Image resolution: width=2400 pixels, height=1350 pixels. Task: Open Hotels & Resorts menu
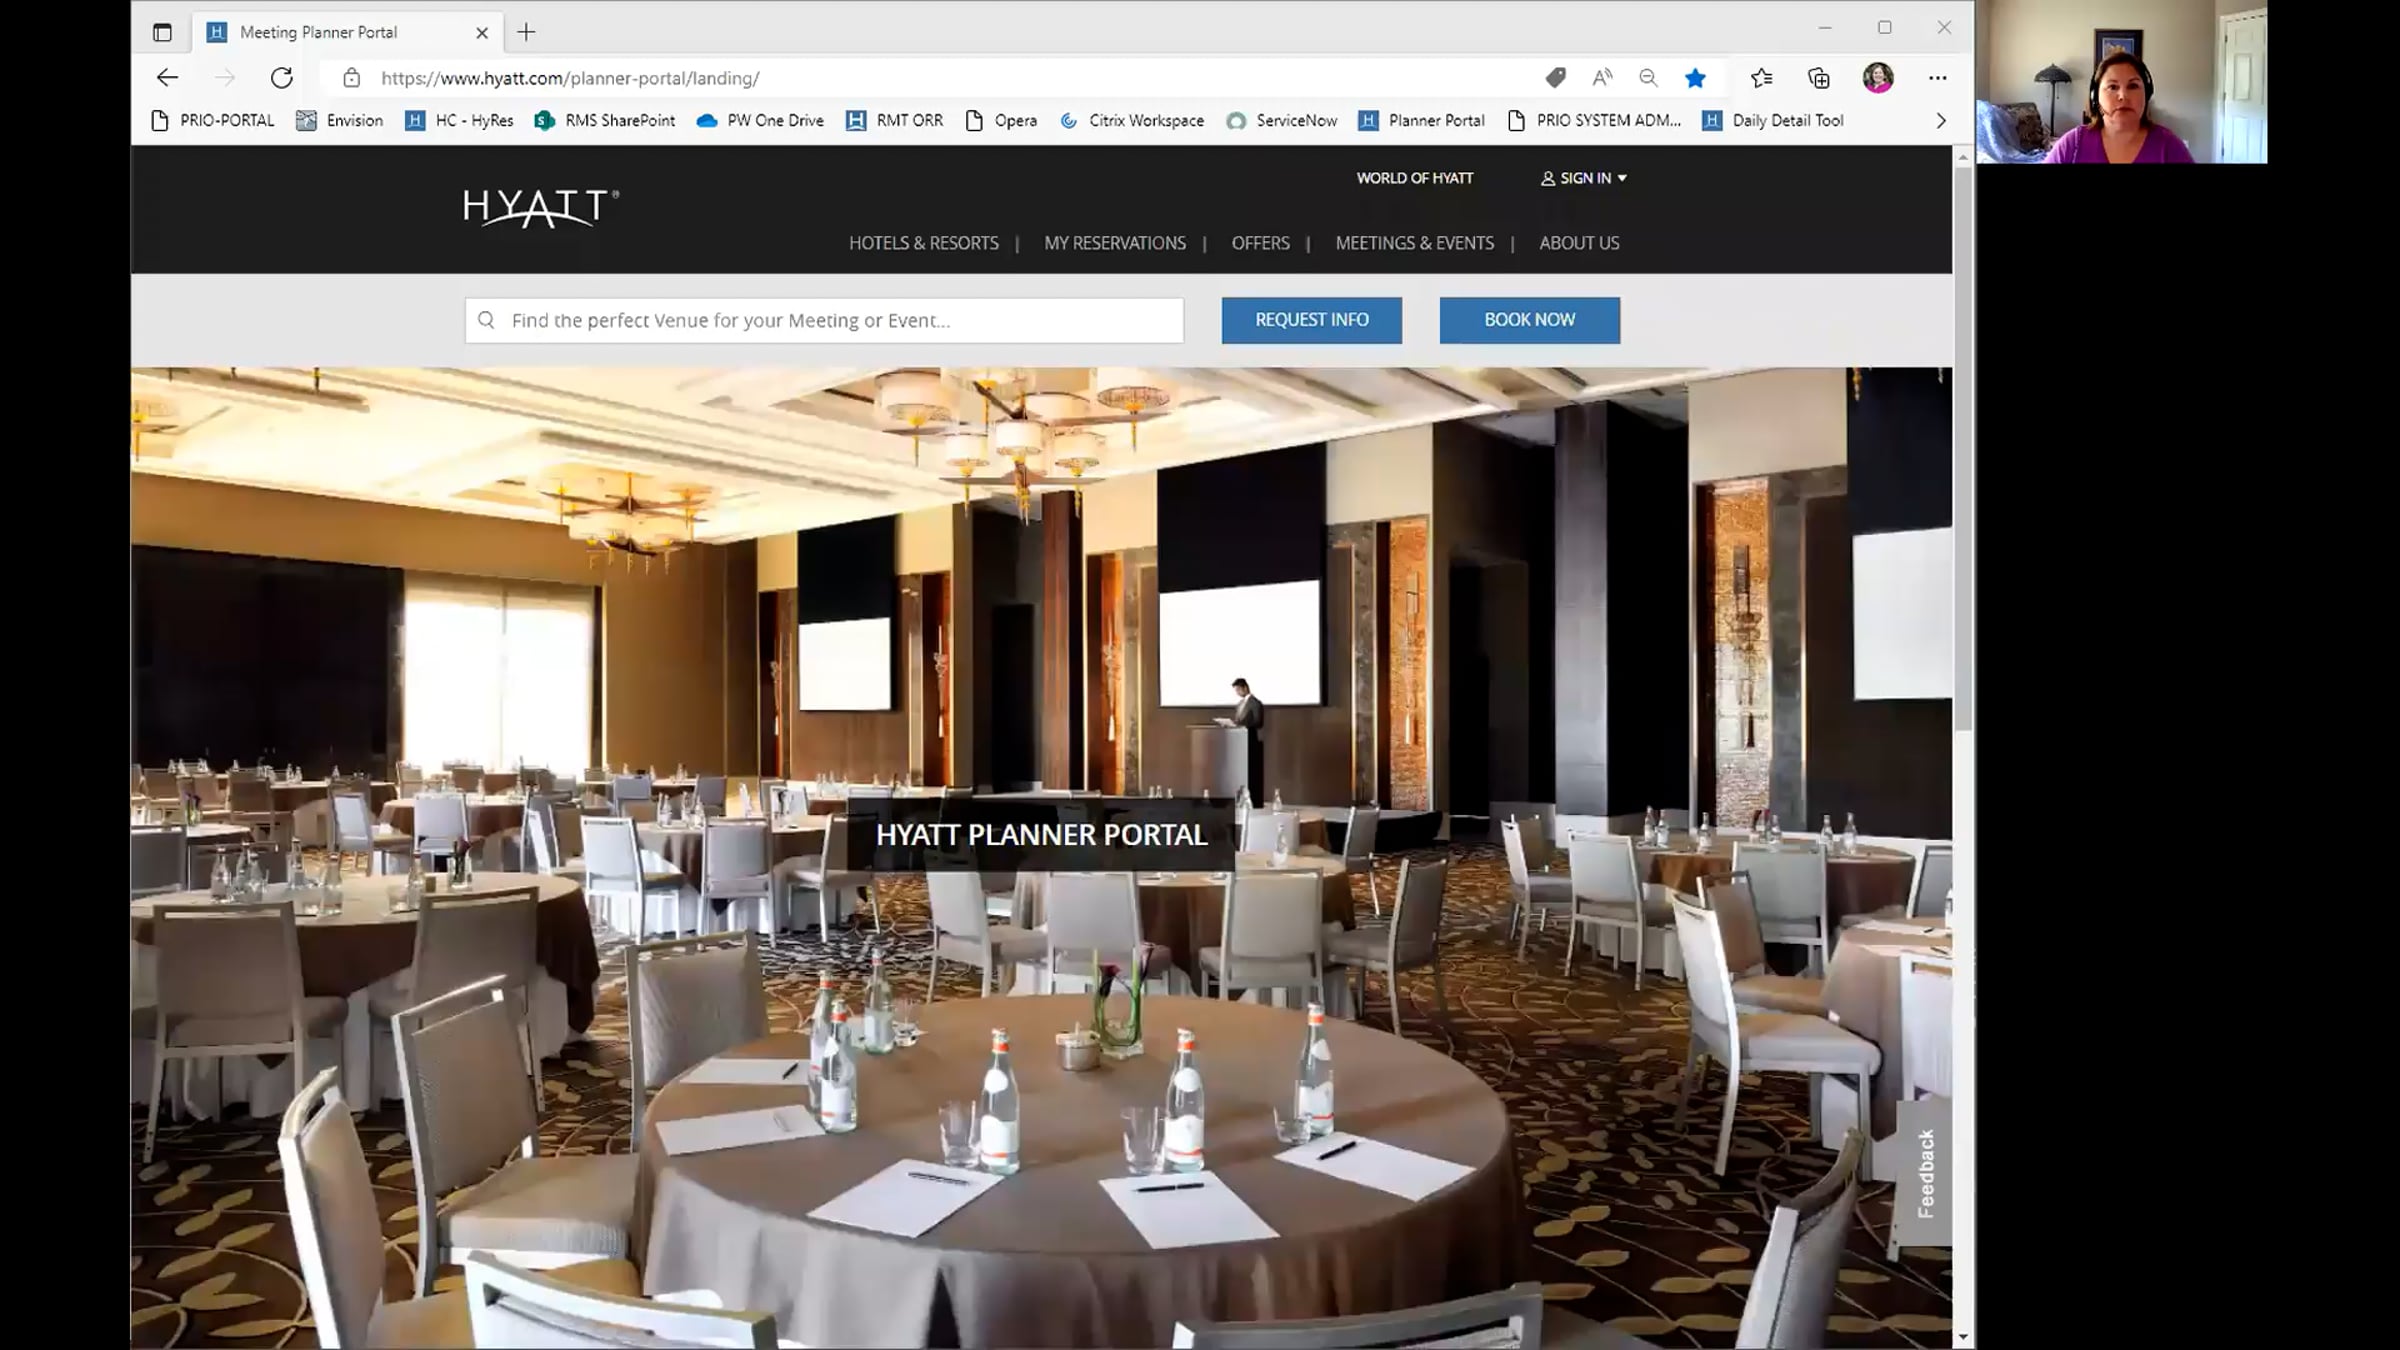click(924, 243)
